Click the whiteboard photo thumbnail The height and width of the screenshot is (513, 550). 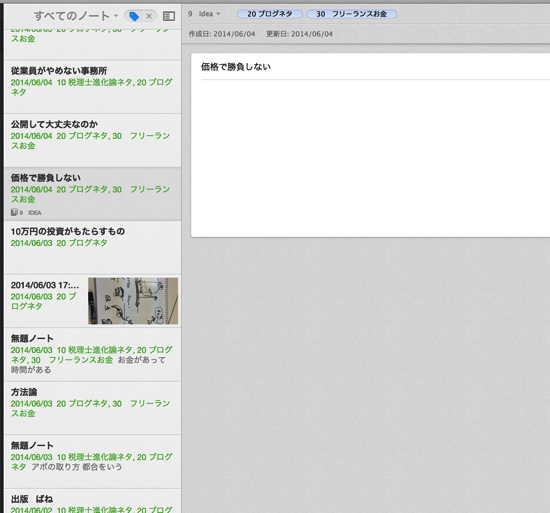[x=133, y=301]
